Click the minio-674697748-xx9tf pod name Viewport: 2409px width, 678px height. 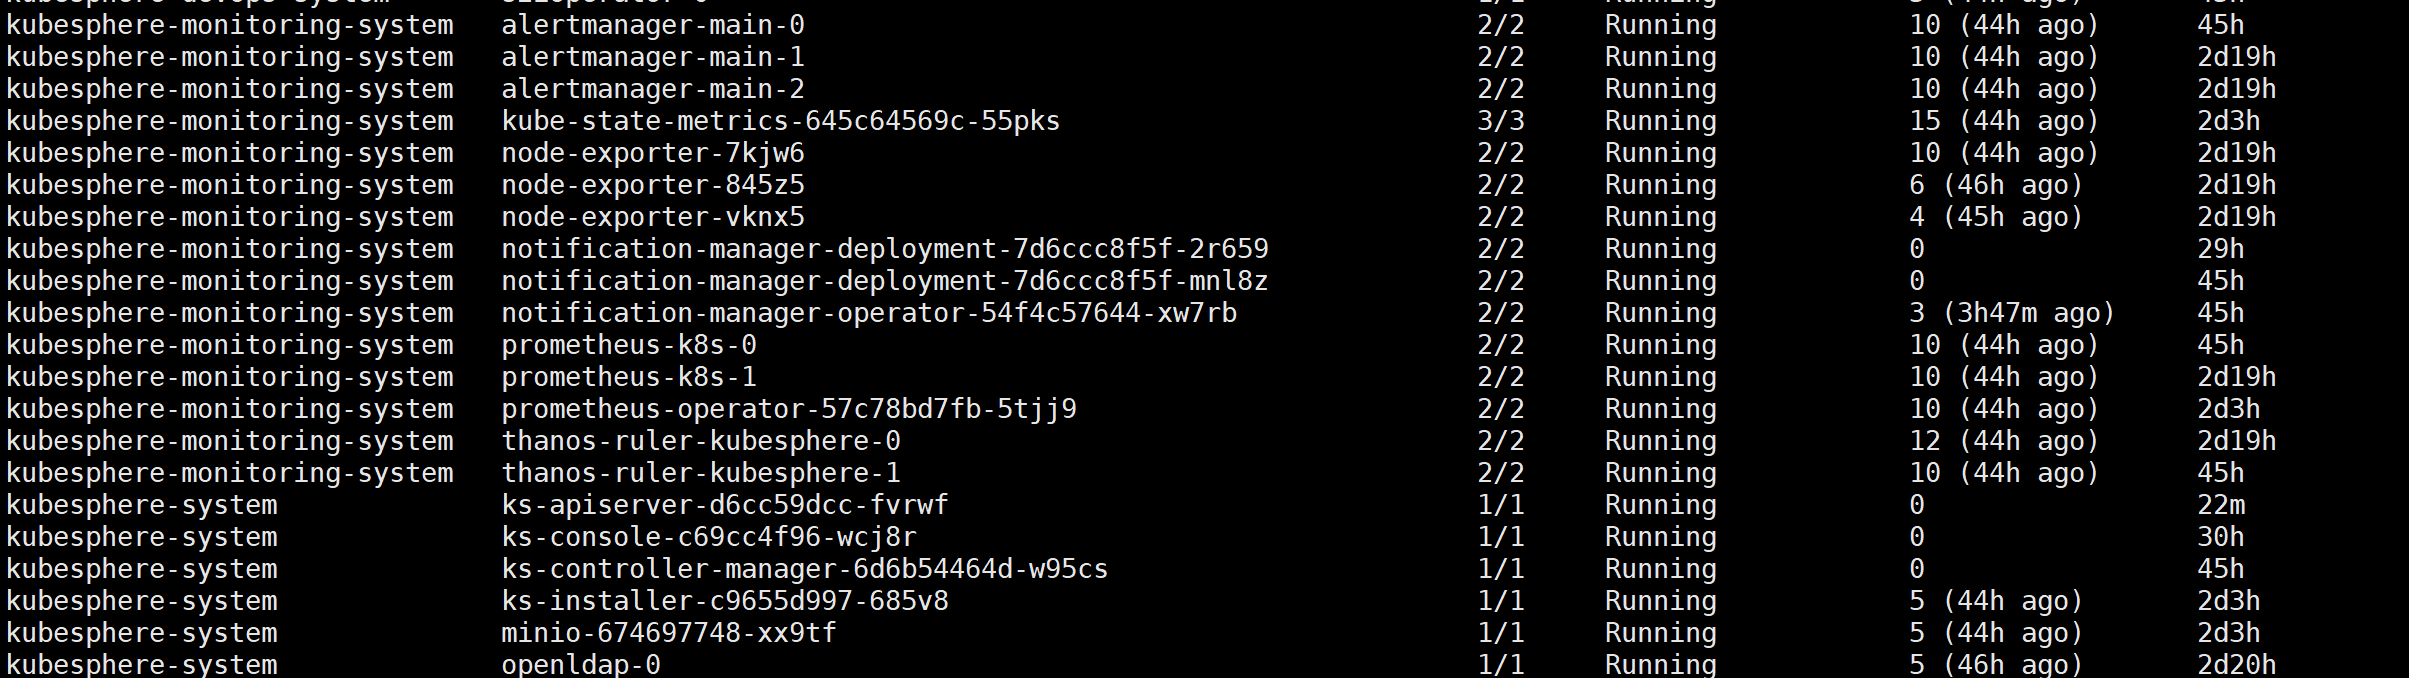669,633
